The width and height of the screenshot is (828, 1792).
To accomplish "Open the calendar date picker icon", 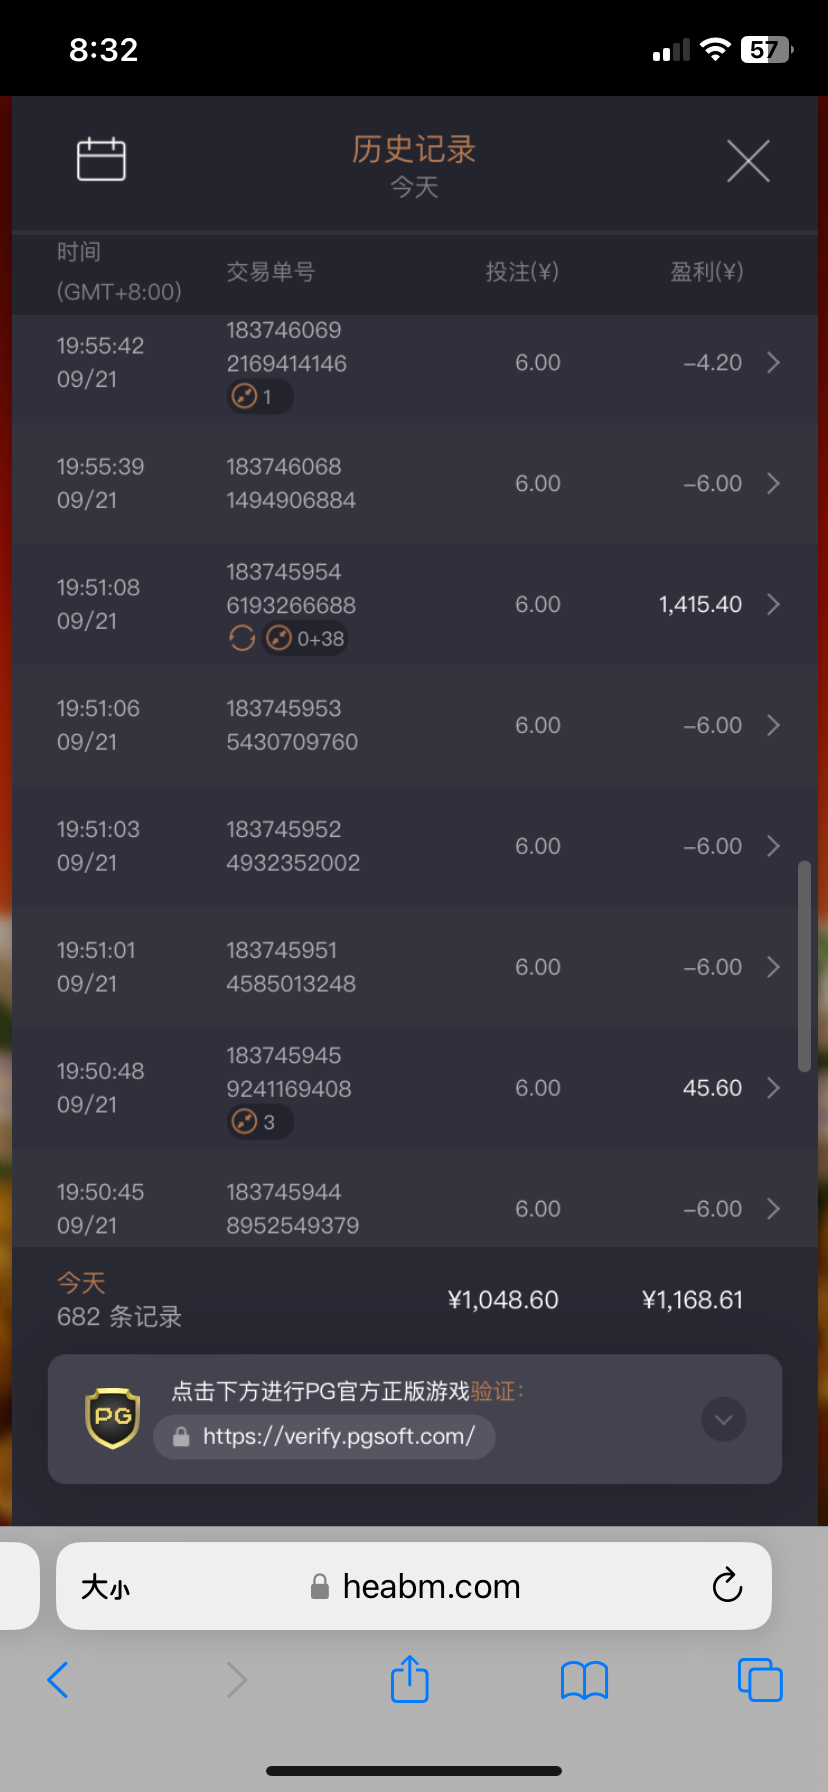I will 101,159.
